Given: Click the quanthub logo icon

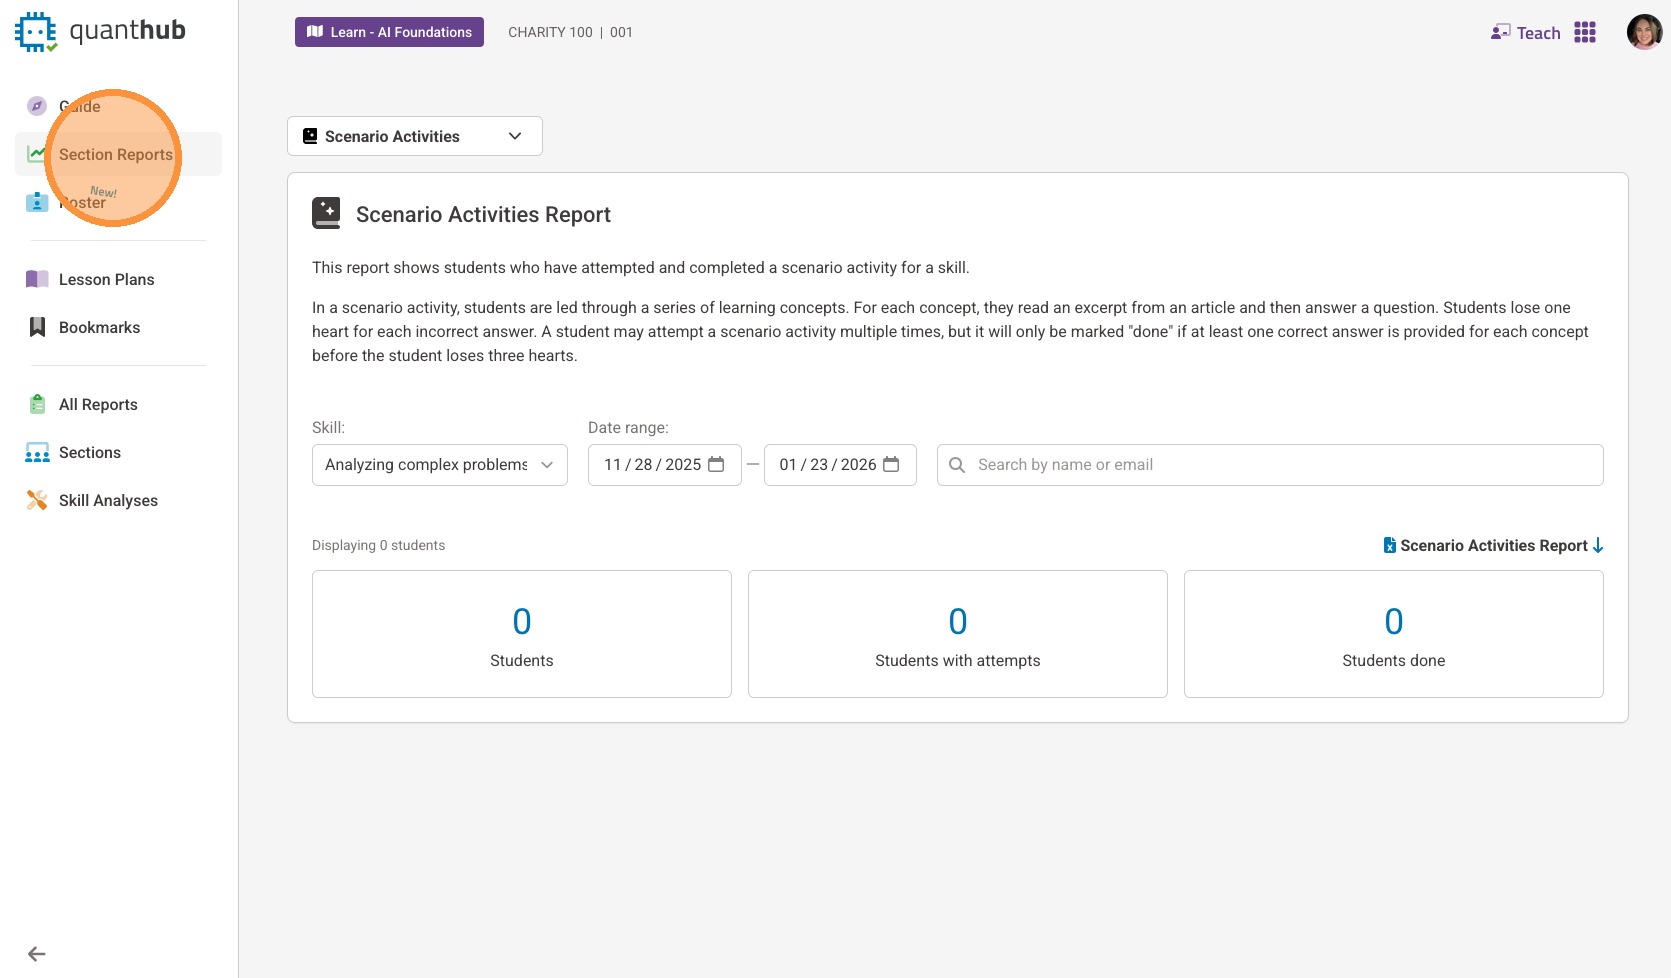Looking at the screenshot, I should point(36,32).
